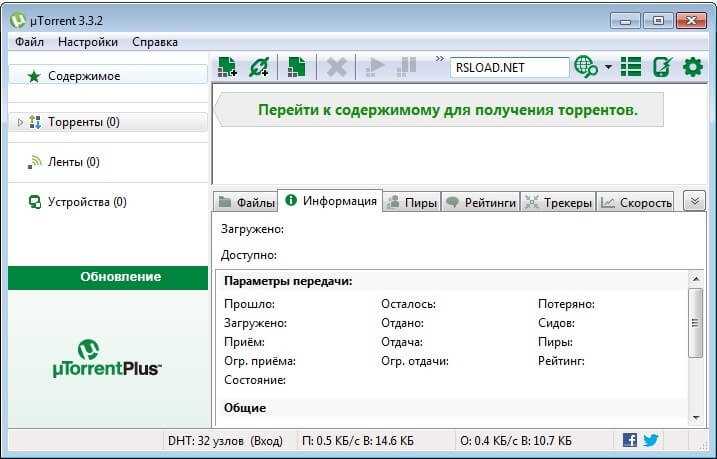Click the RSS icon beside Ленты
This screenshot has width=717, height=459.
[x=34, y=162]
